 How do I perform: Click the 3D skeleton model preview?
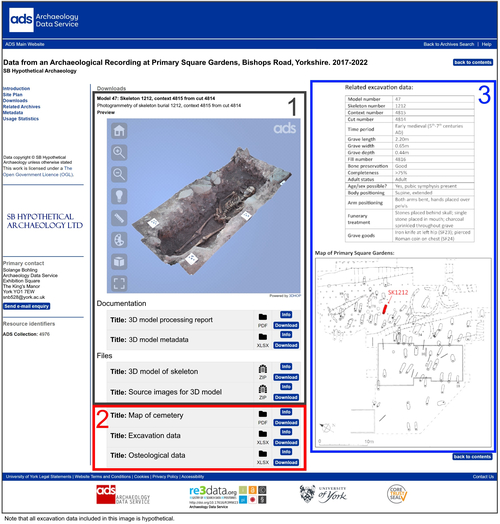pos(204,206)
